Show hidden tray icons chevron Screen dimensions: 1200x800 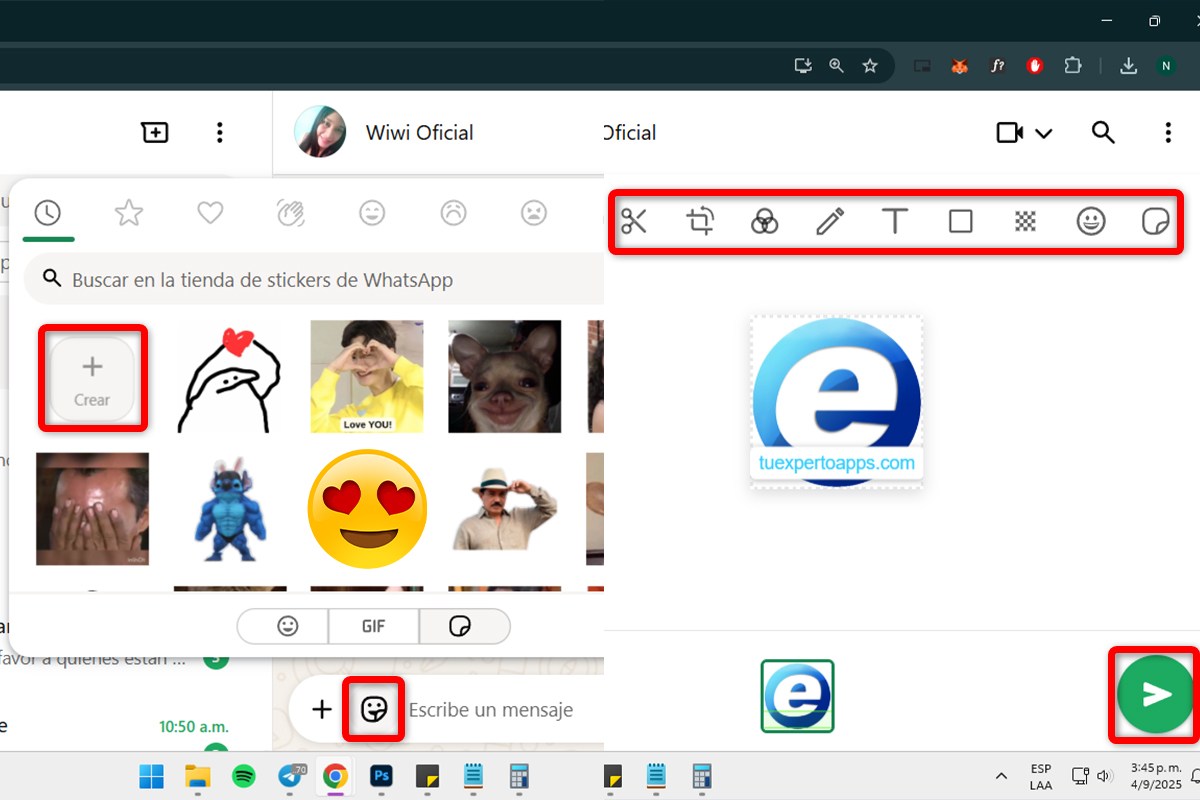pos(1001,776)
